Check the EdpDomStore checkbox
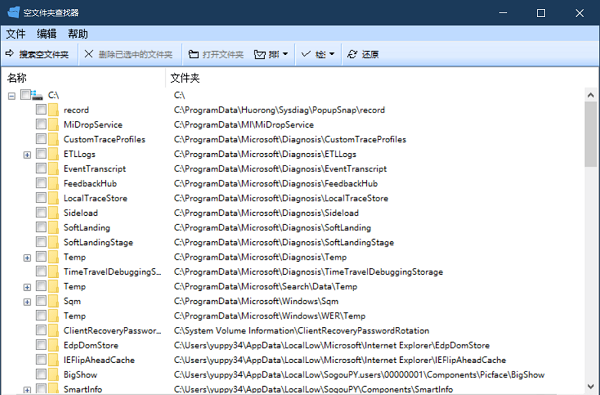Viewport: 600px width, 395px height. 41,345
